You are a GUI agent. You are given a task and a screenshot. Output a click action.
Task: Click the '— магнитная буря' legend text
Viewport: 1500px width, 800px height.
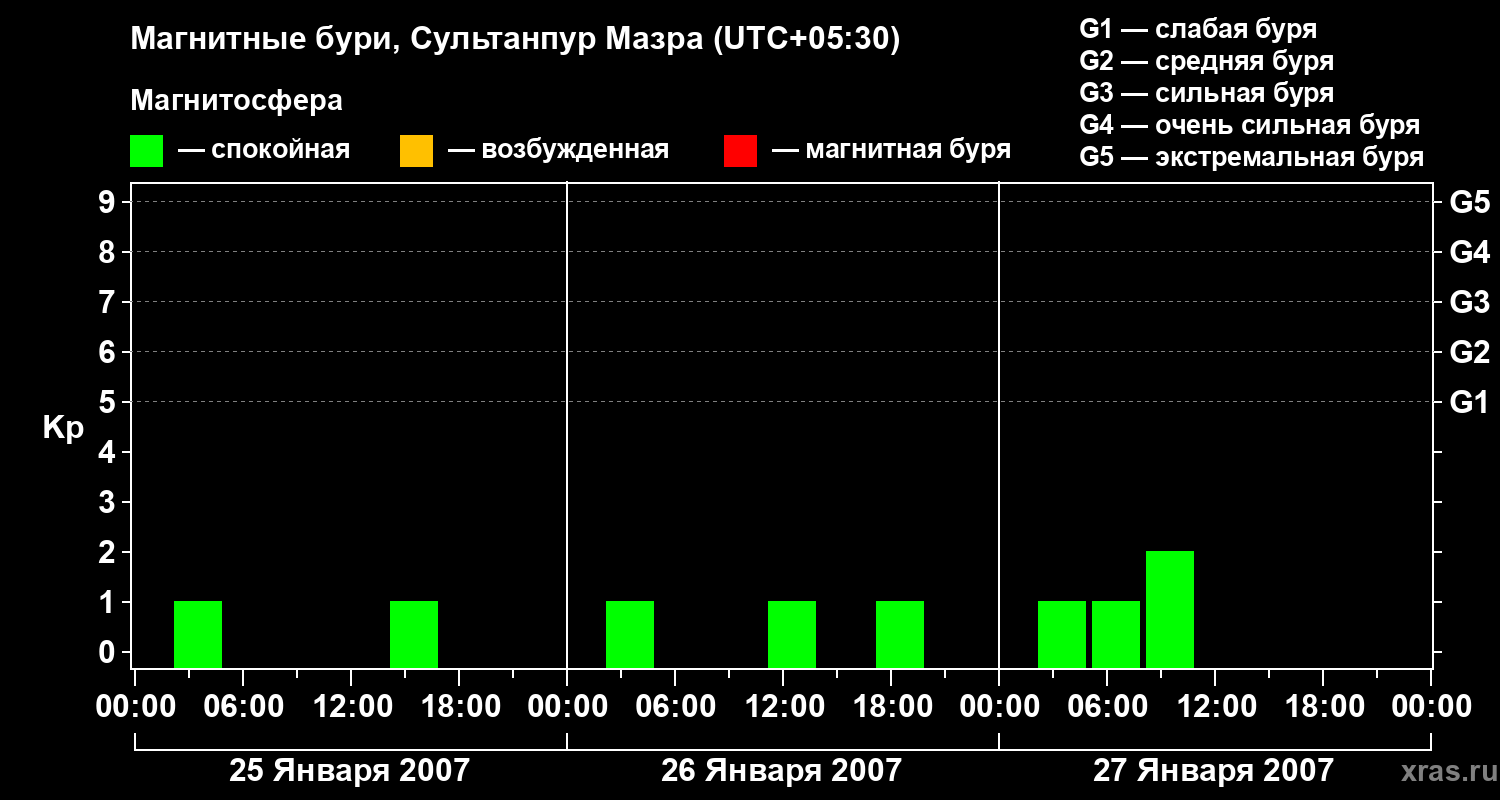891,150
